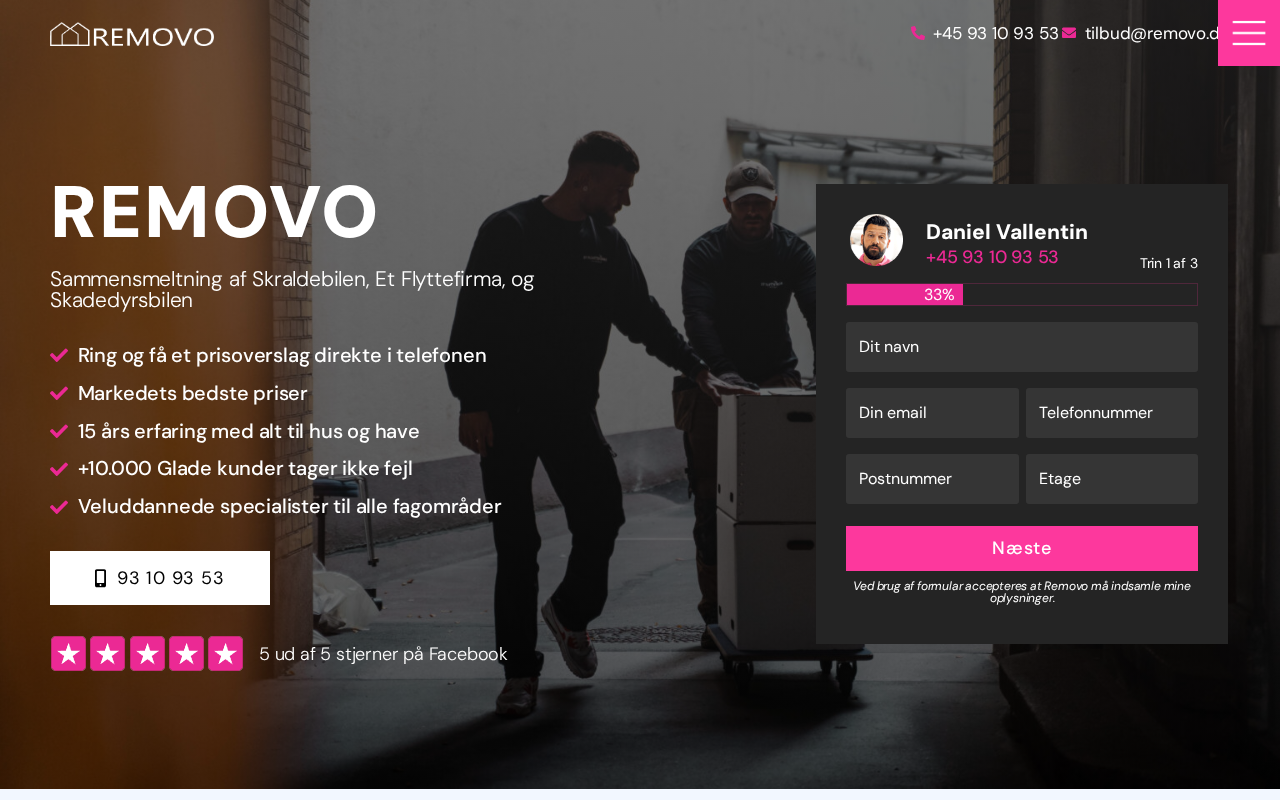
Task: Click the checkmark beside Markedets bedste priser
Action: (59, 393)
